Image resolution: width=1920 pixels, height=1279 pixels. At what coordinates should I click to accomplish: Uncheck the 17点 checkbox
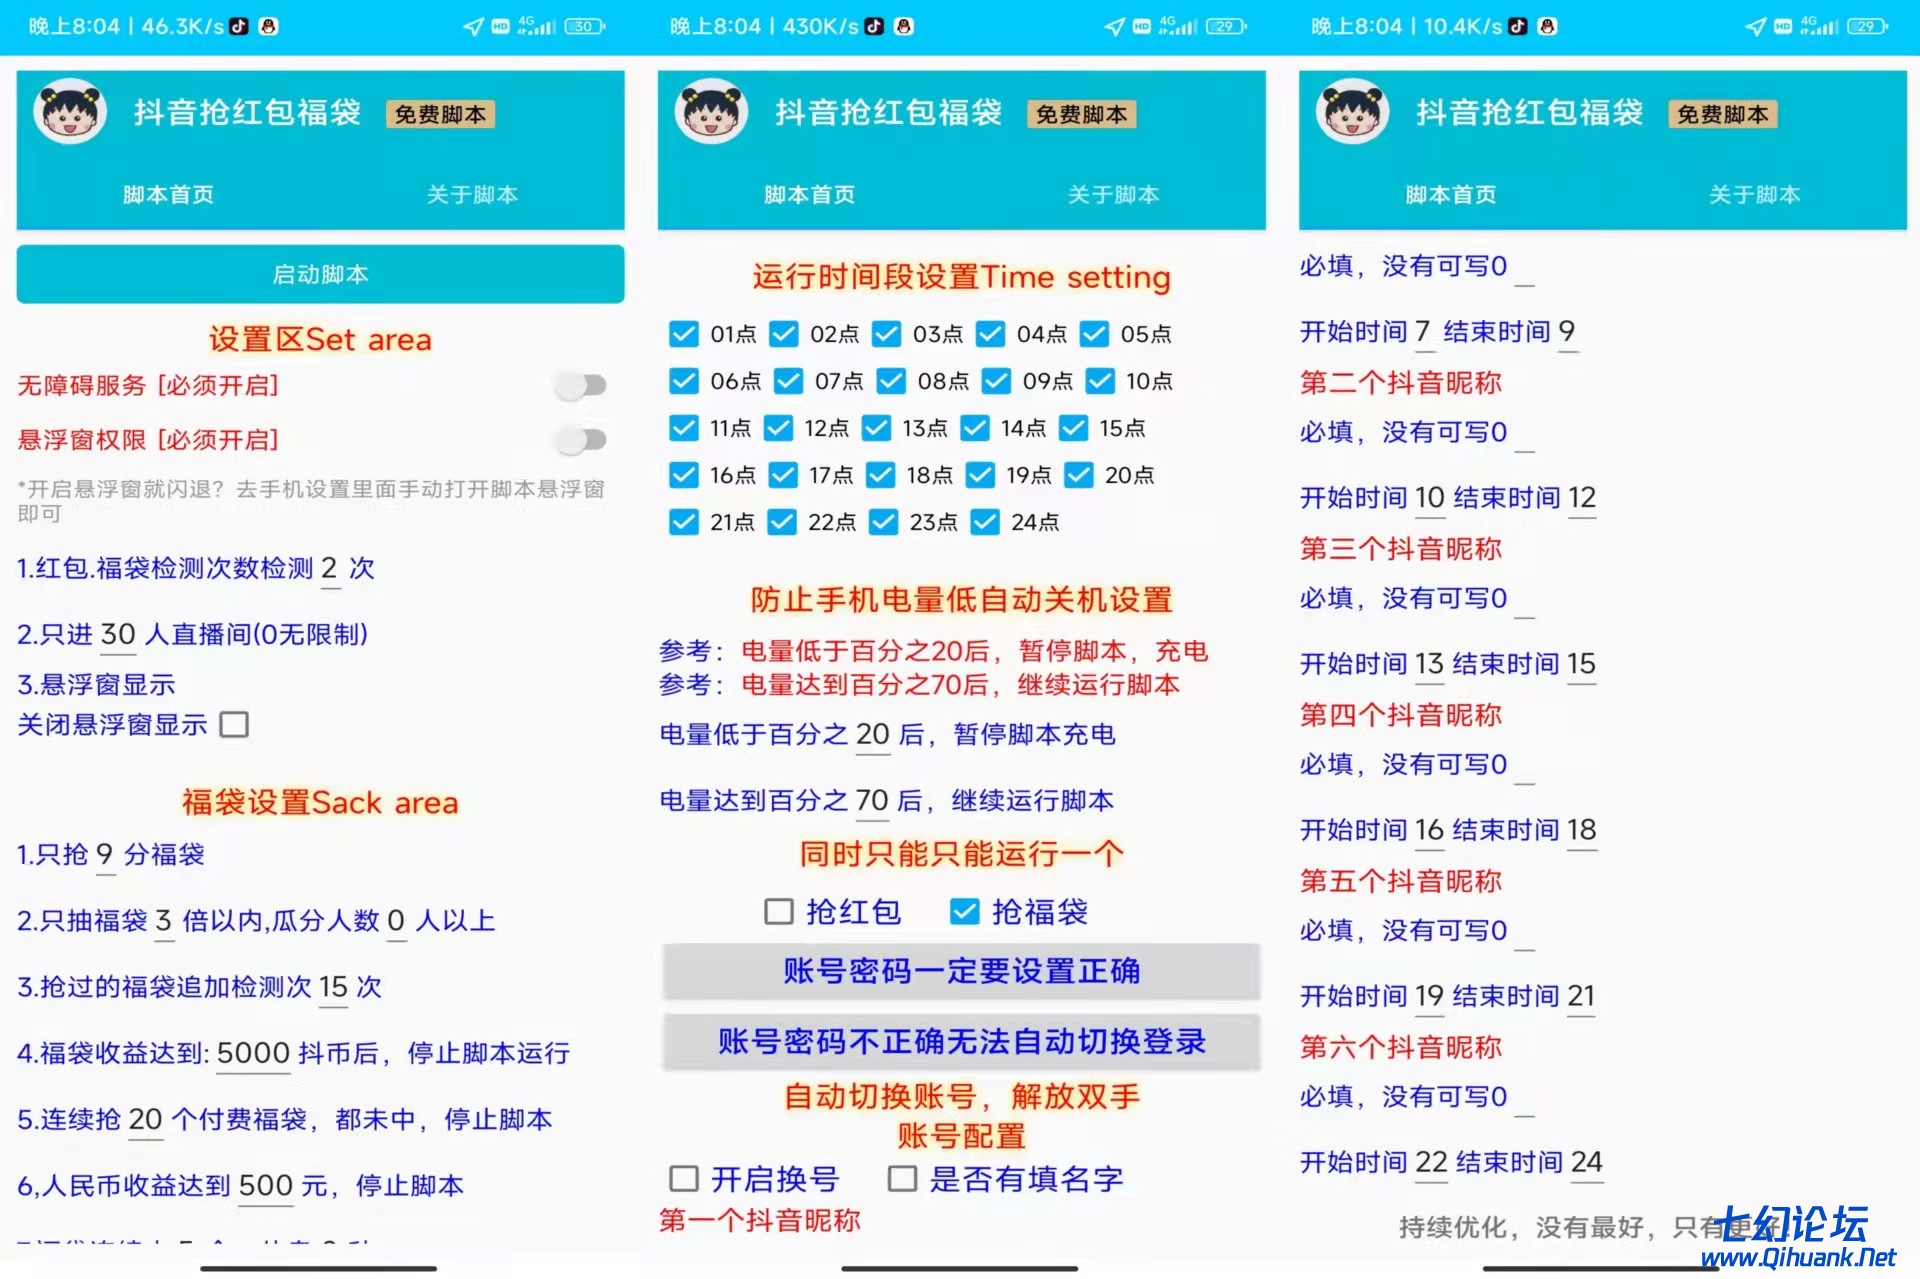[783, 475]
